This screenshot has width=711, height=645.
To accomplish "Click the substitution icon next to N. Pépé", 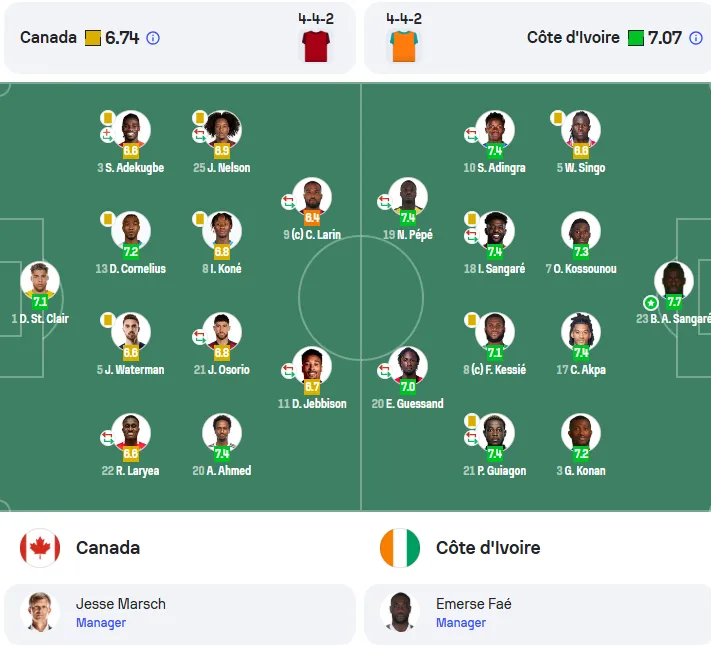I will coord(384,202).
